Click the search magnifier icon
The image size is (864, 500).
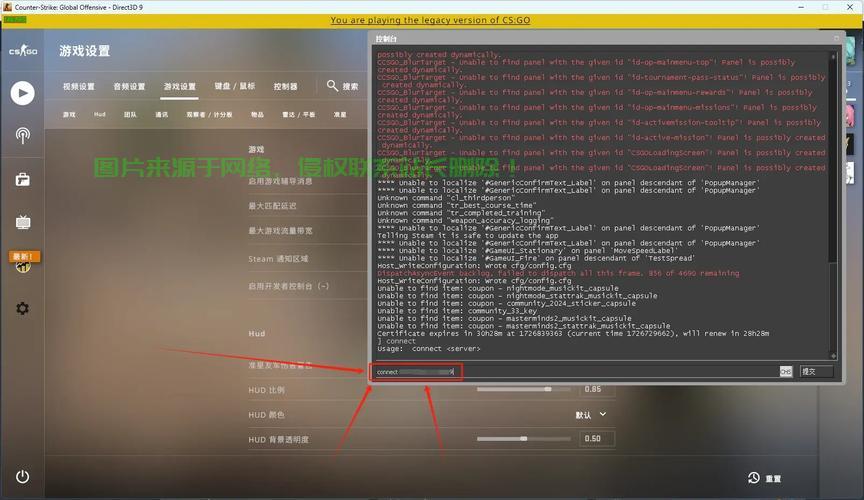332,85
